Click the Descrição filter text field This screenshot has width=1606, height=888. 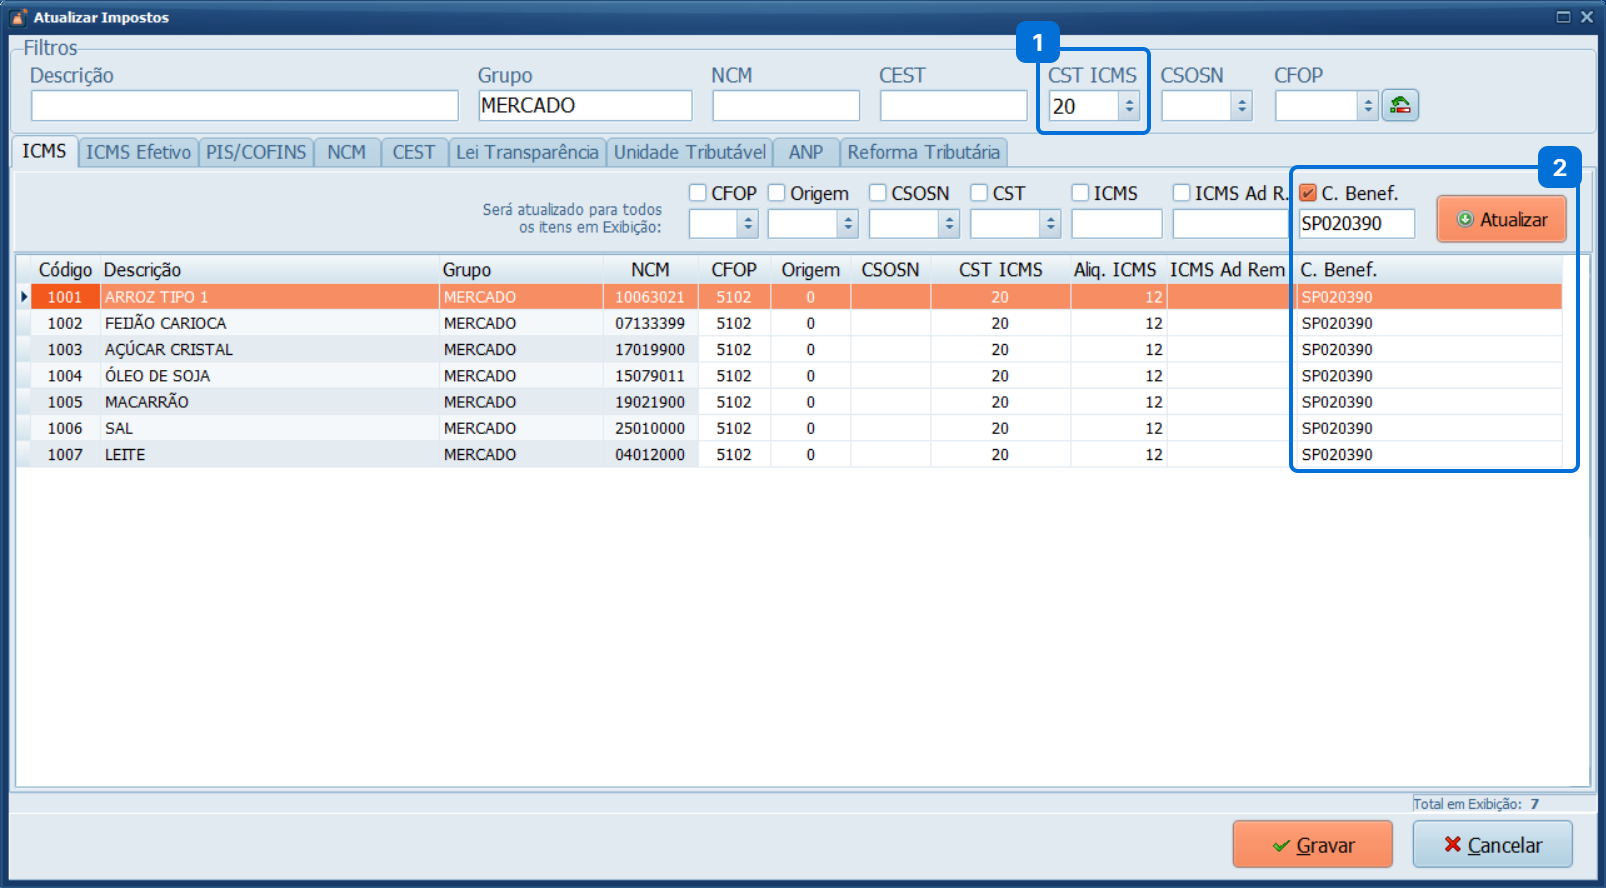click(x=244, y=106)
